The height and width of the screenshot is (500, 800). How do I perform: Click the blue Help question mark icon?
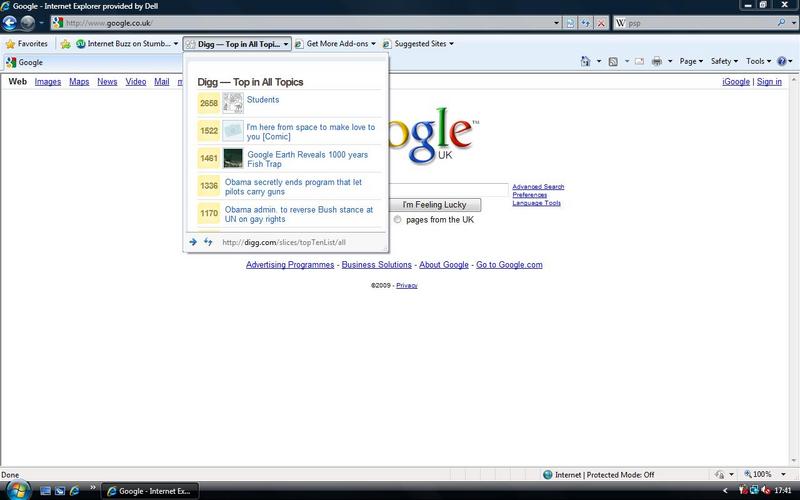pos(782,61)
